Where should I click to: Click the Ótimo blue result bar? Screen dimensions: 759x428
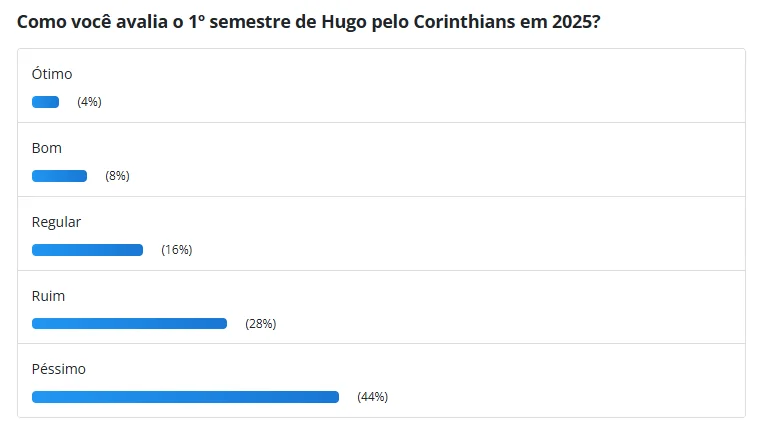tap(46, 102)
